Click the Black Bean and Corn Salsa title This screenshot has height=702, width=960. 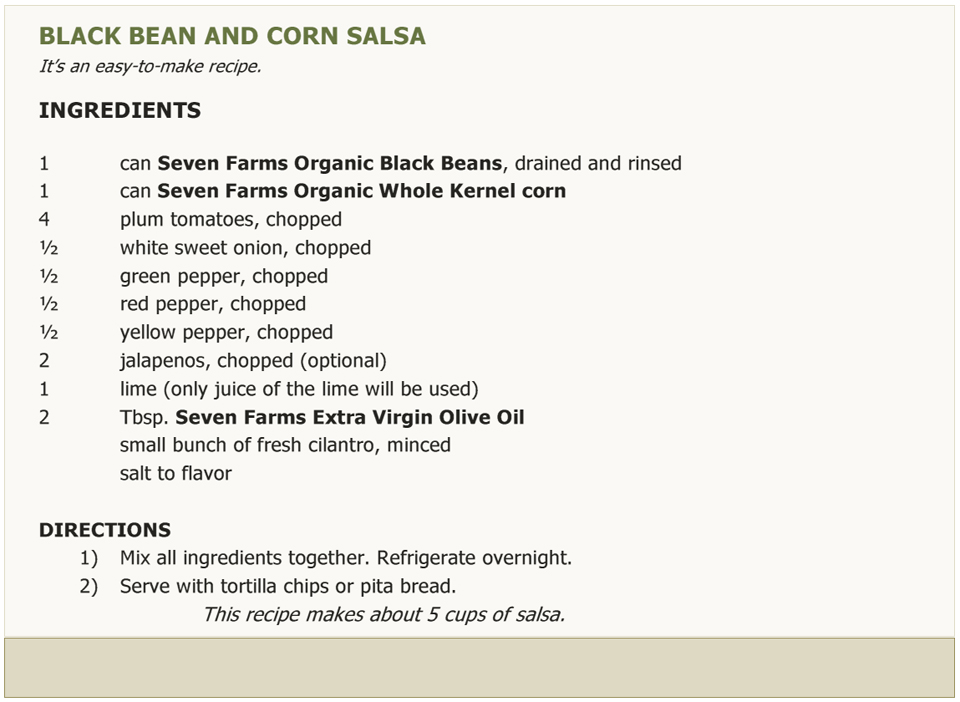click(x=232, y=36)
